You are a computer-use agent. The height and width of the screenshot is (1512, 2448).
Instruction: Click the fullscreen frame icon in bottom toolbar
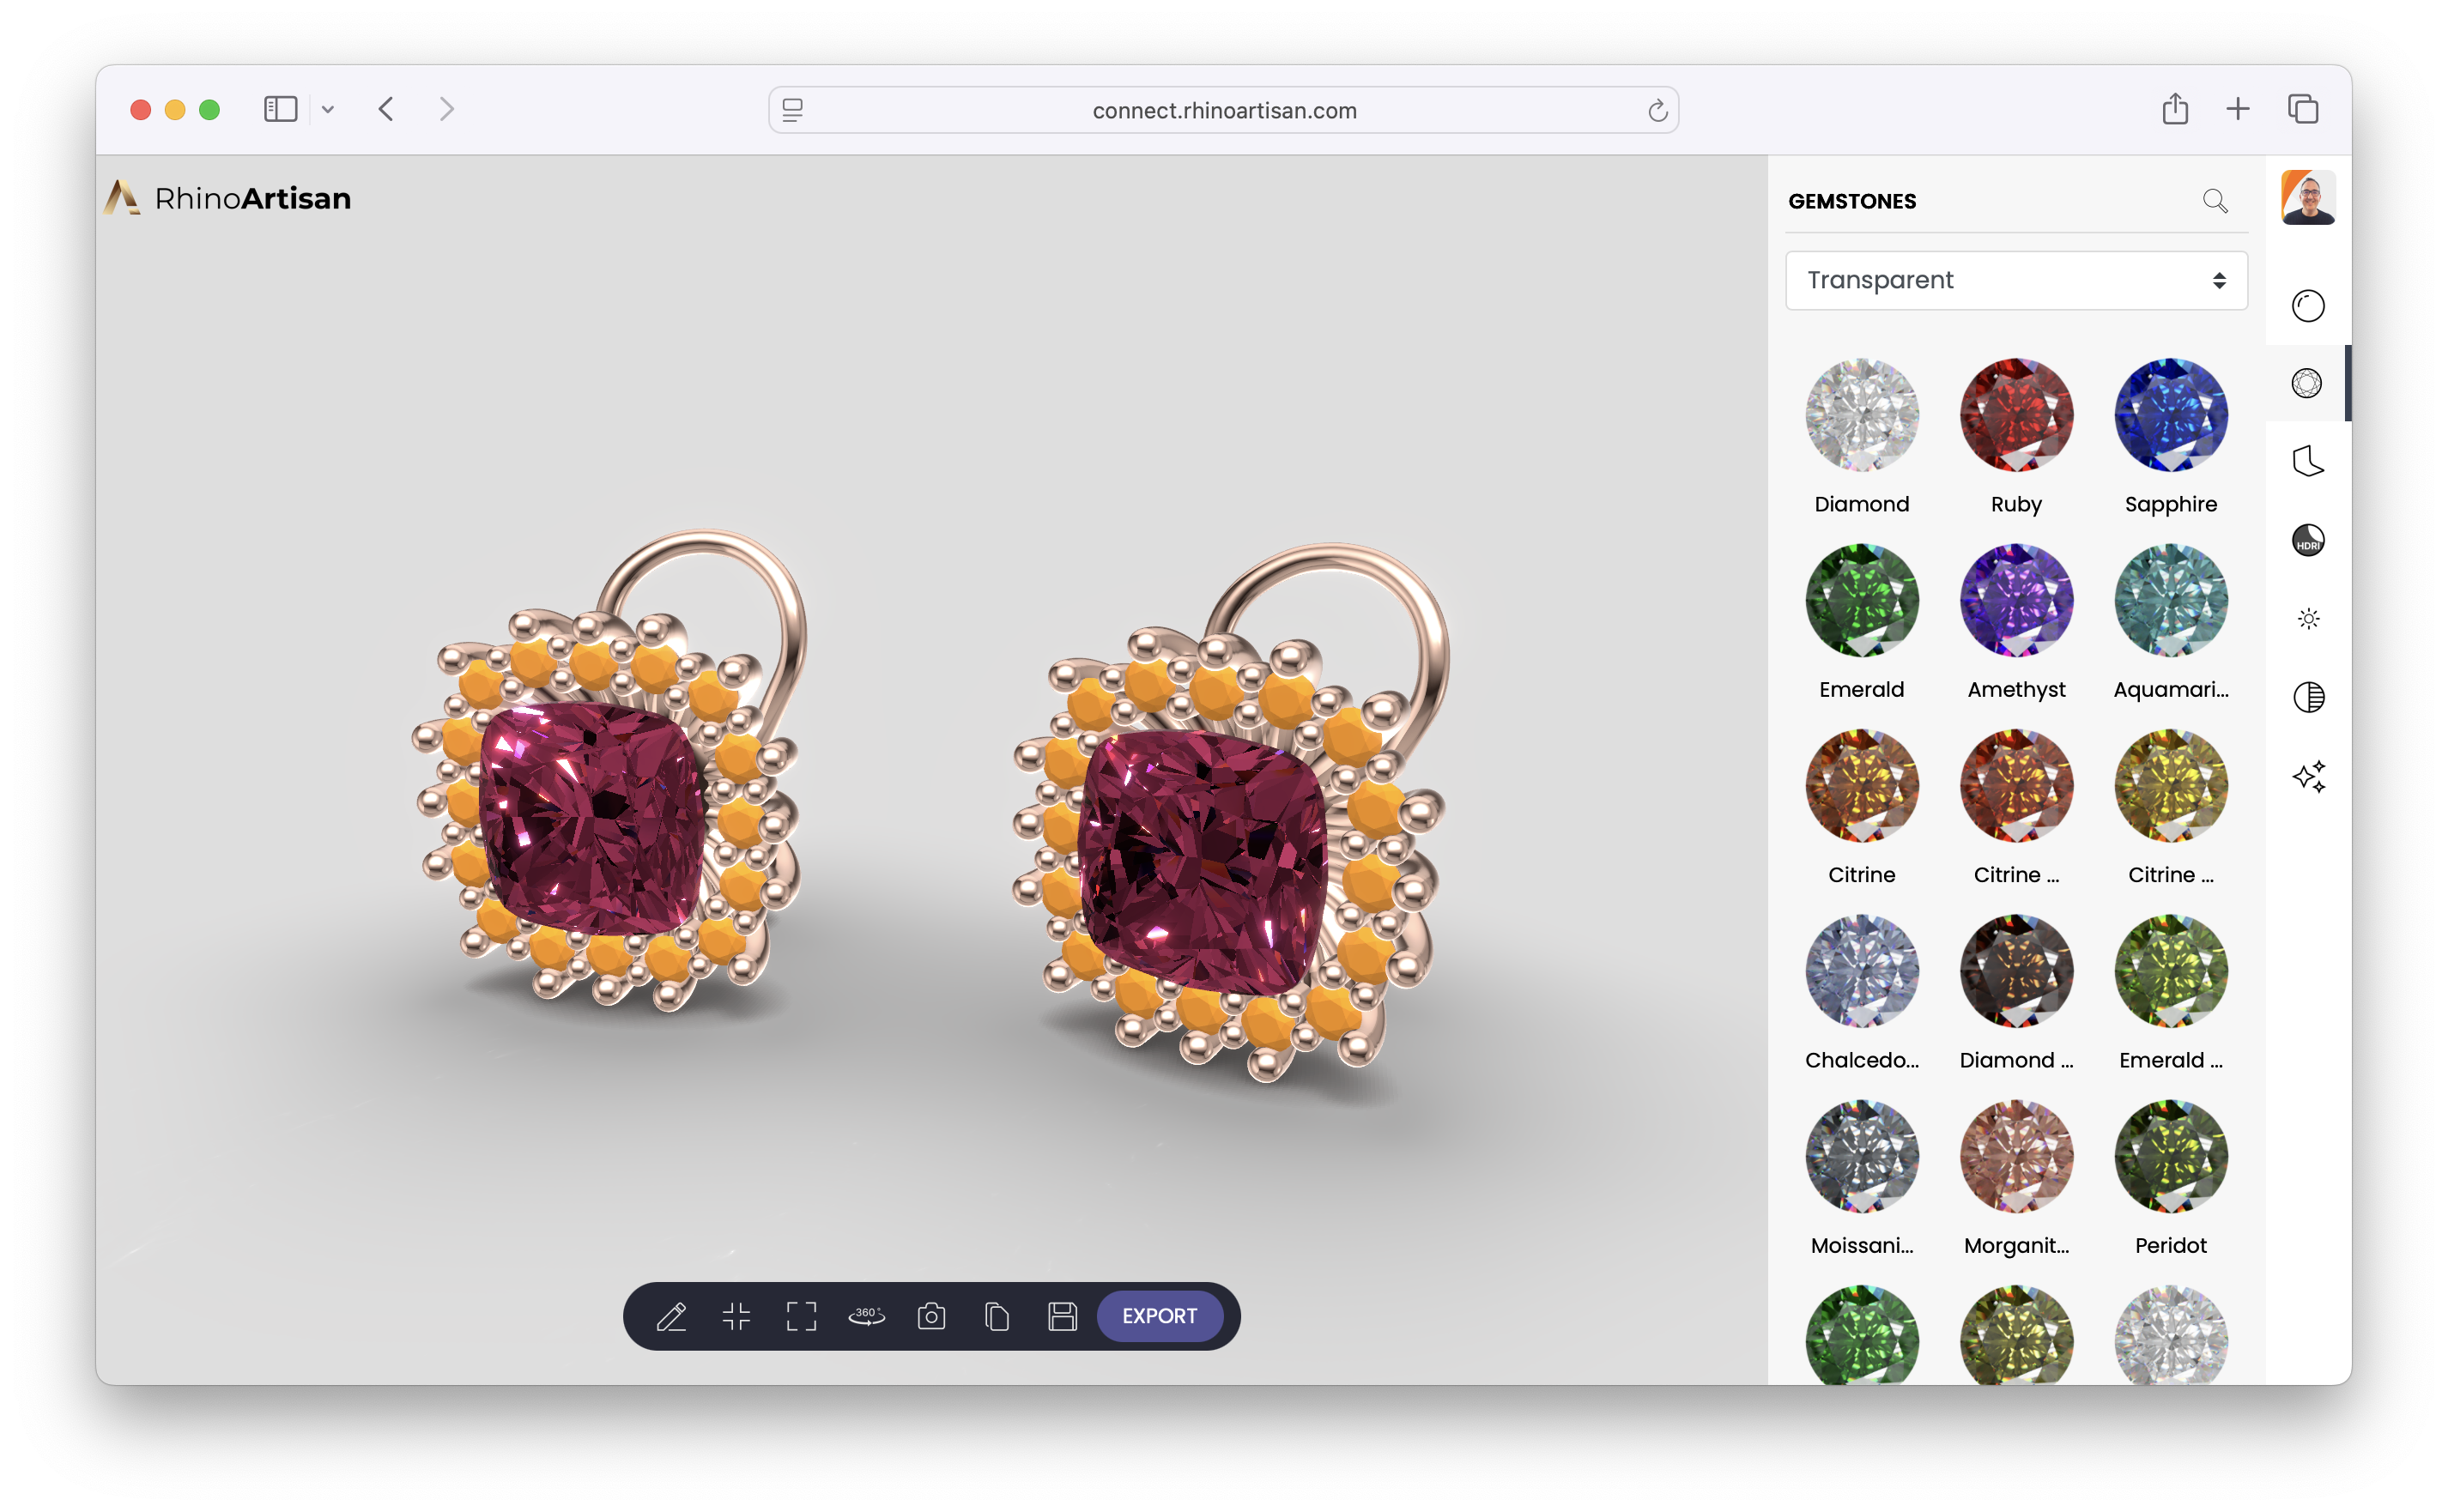[x=801, y=1316]
